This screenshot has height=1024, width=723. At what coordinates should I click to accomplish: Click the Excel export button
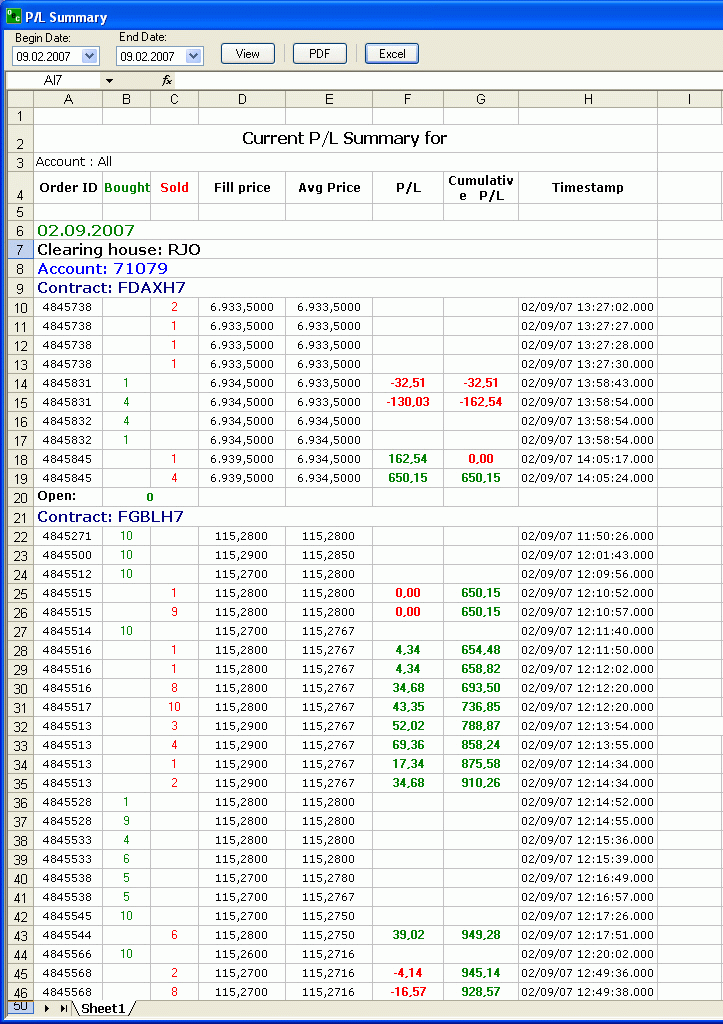pyautogui.click(x=391, y=54)
